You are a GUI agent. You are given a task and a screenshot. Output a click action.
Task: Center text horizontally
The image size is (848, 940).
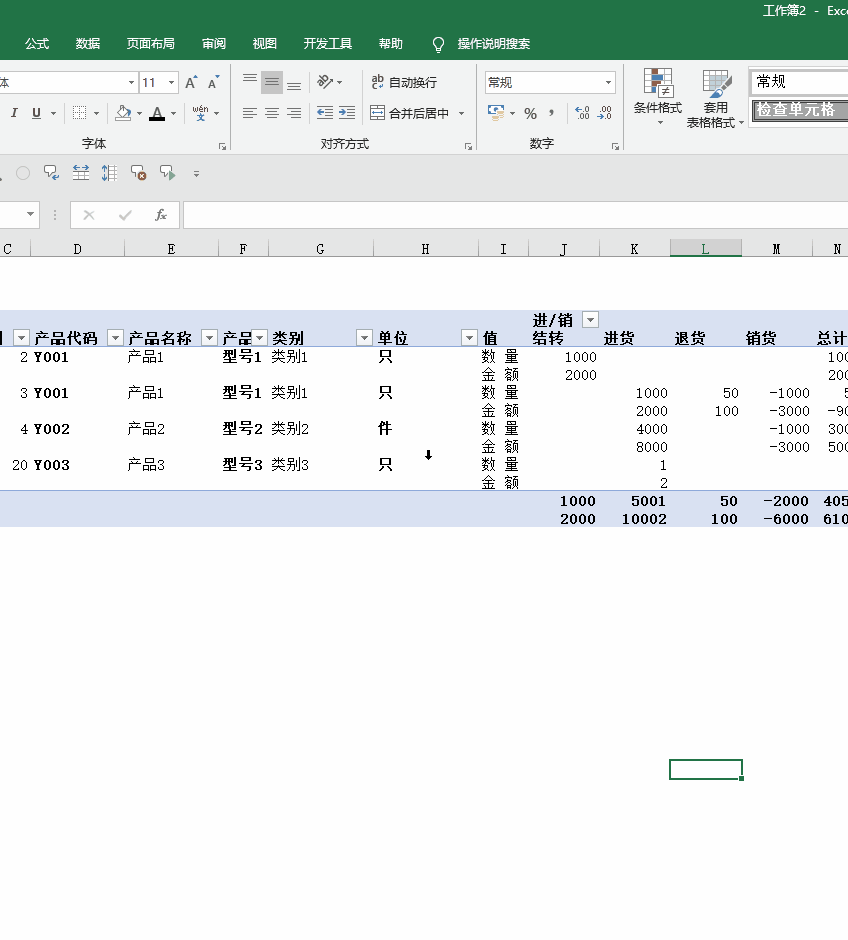272,113
